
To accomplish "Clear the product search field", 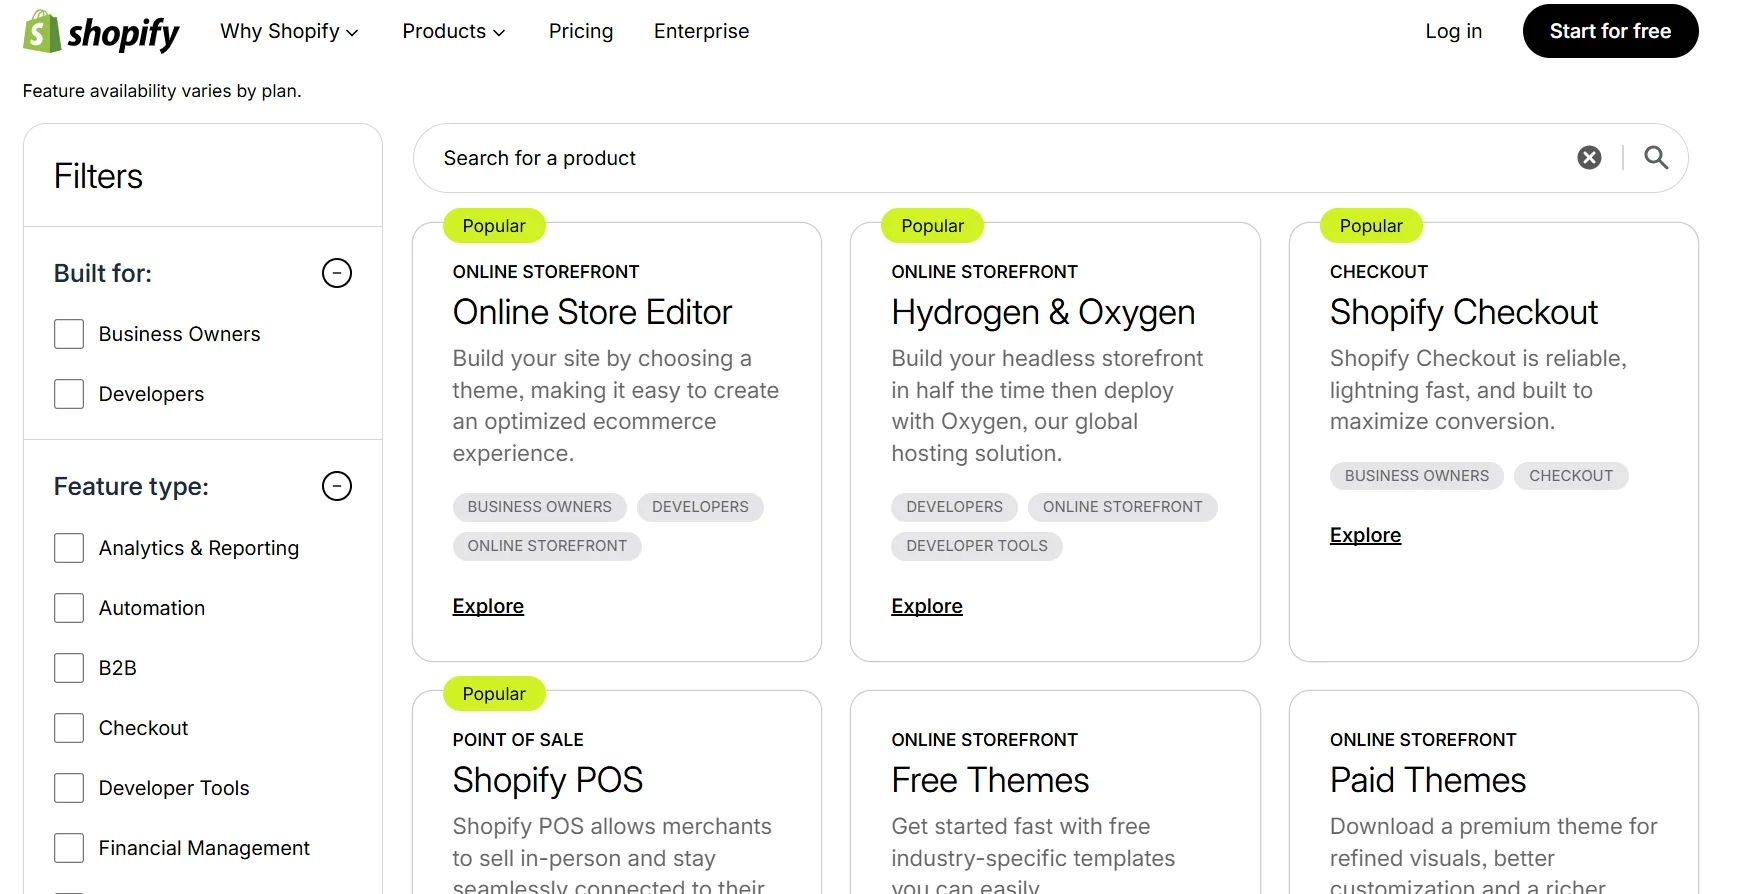I will click(x=1588, y=158).
